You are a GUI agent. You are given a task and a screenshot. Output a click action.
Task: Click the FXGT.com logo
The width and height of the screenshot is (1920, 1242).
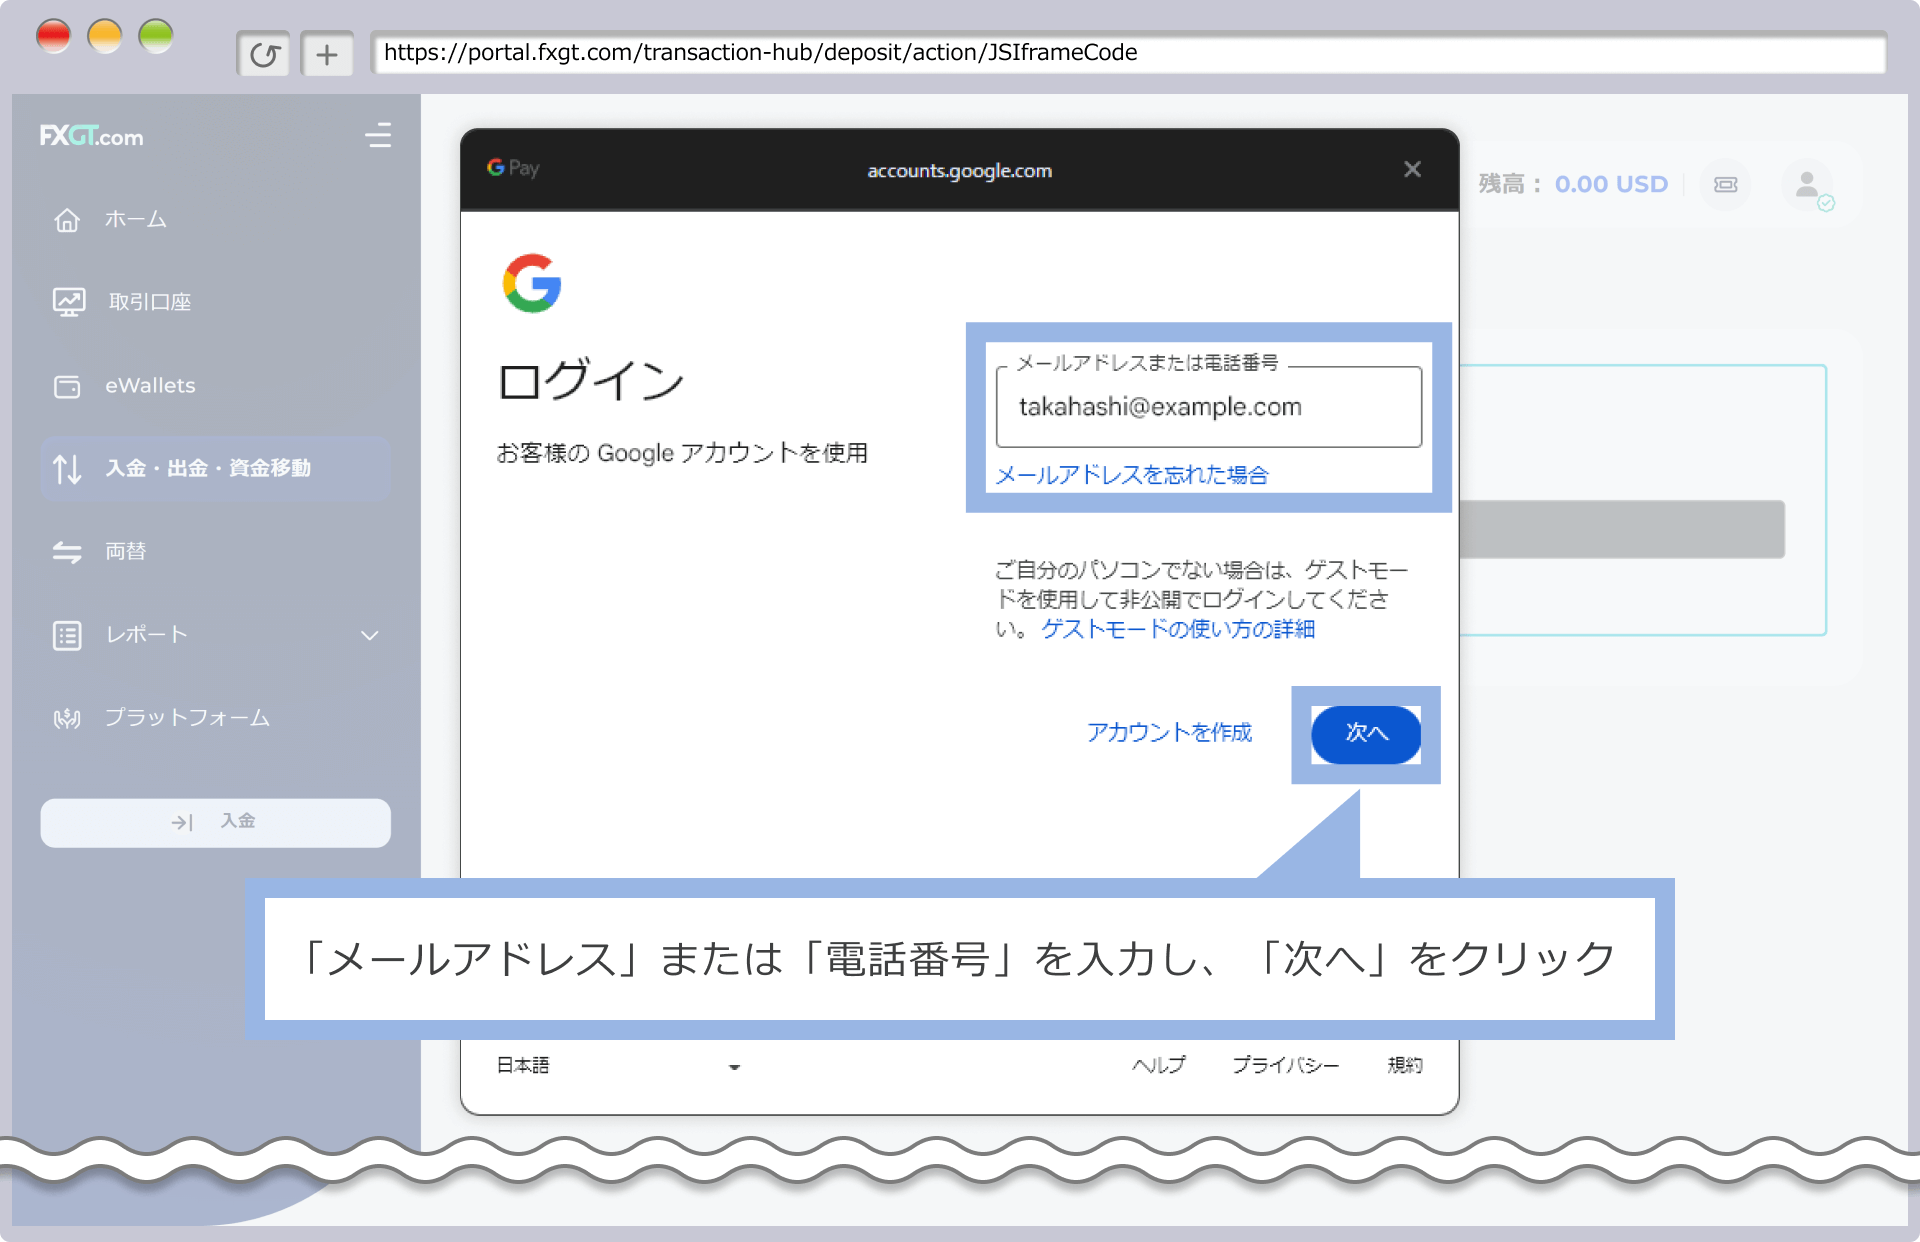92,136
